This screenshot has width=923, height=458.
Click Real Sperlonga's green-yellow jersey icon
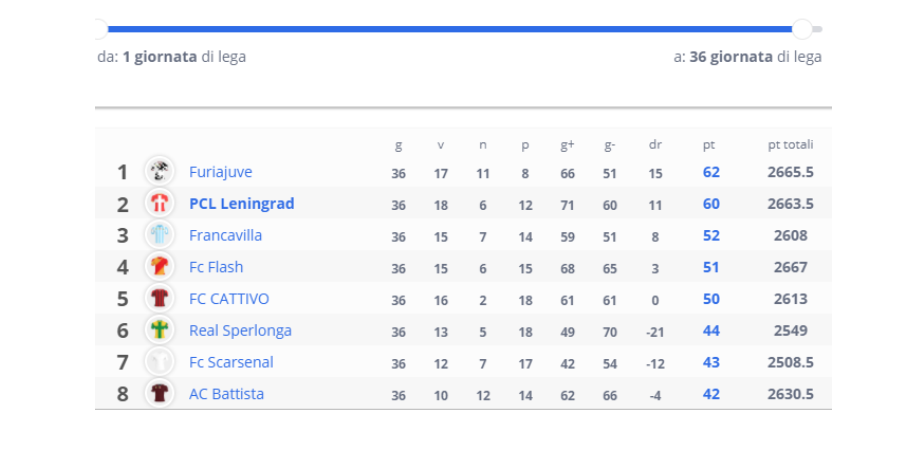tap(159, 330)
